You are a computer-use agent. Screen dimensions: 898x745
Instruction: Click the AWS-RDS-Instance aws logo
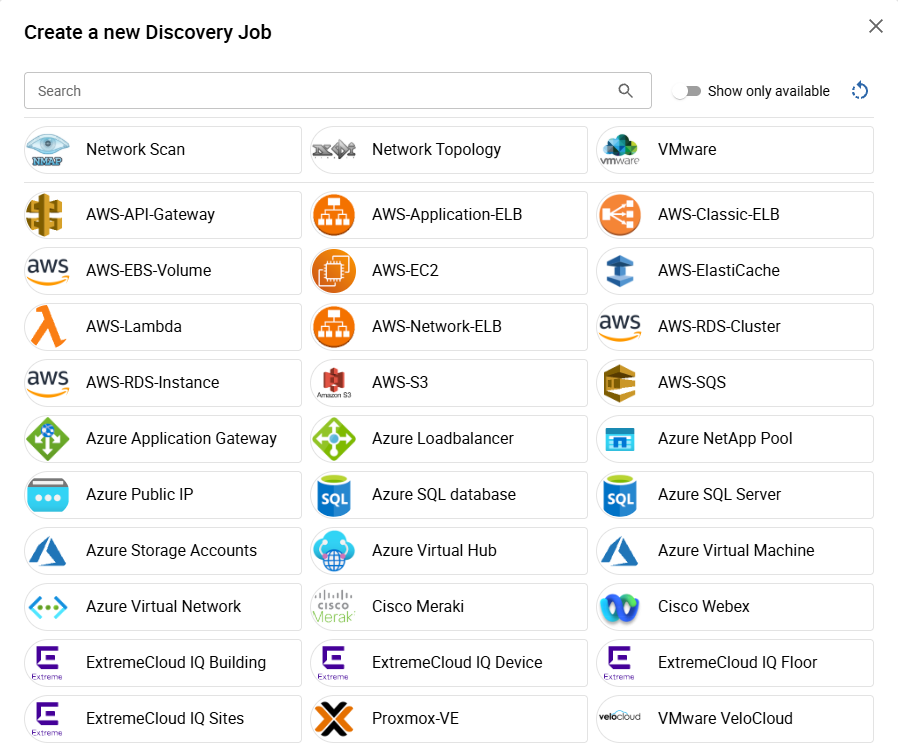click(48, 383)
